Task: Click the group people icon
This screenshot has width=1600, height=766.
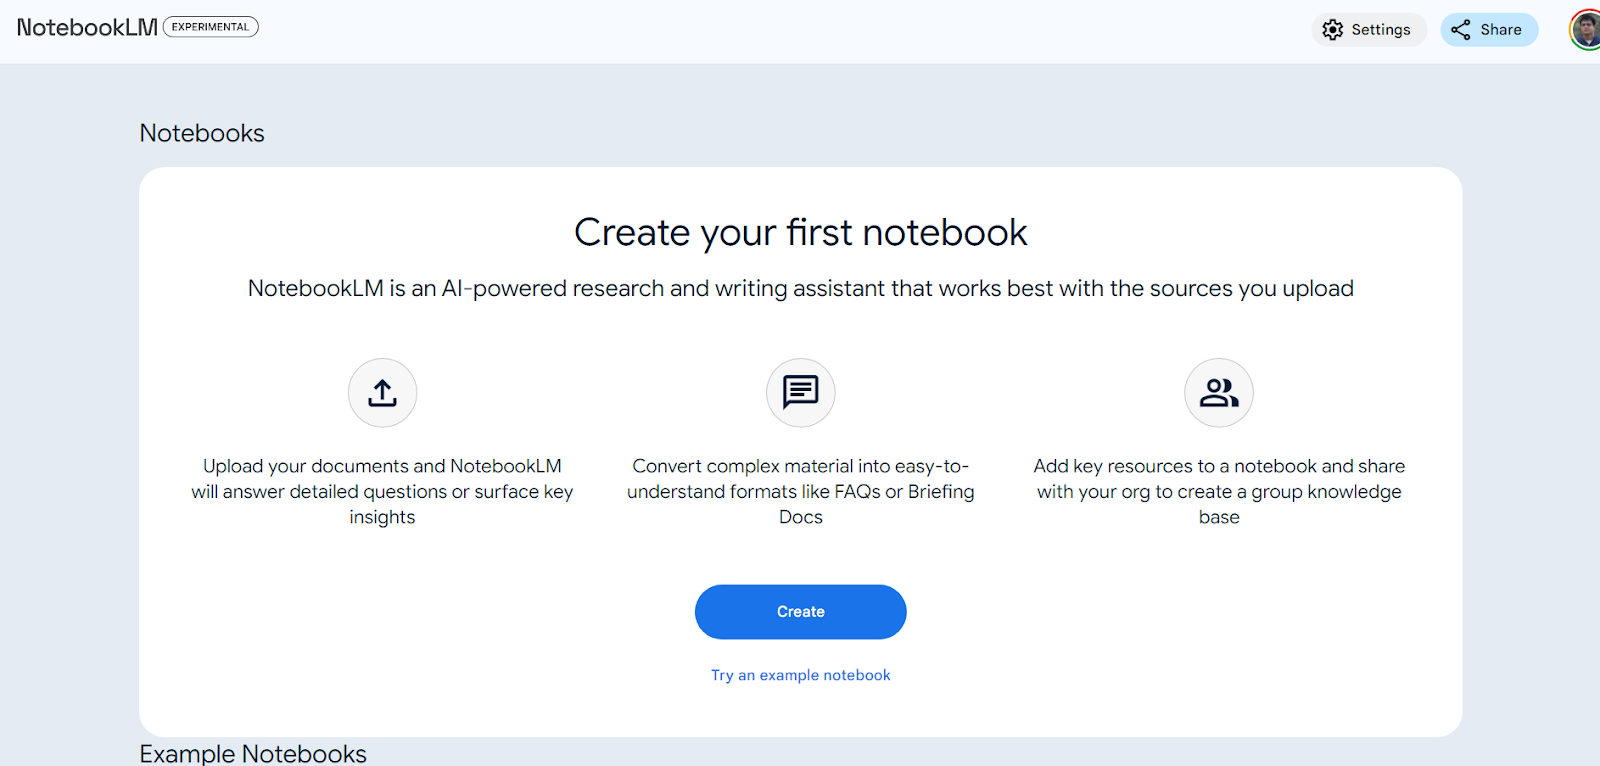Action: click(1219, 393)
